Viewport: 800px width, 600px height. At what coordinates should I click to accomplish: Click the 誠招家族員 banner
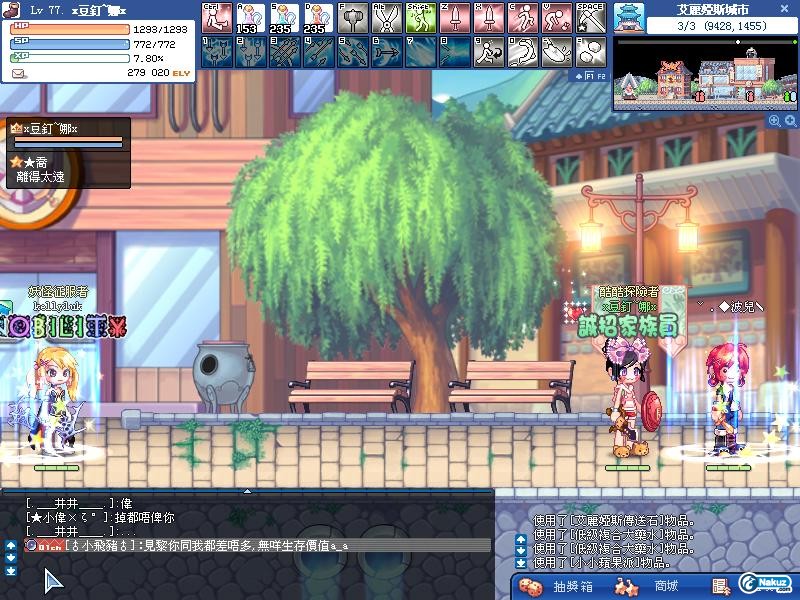pyautogui.click(x=629, y=326)
